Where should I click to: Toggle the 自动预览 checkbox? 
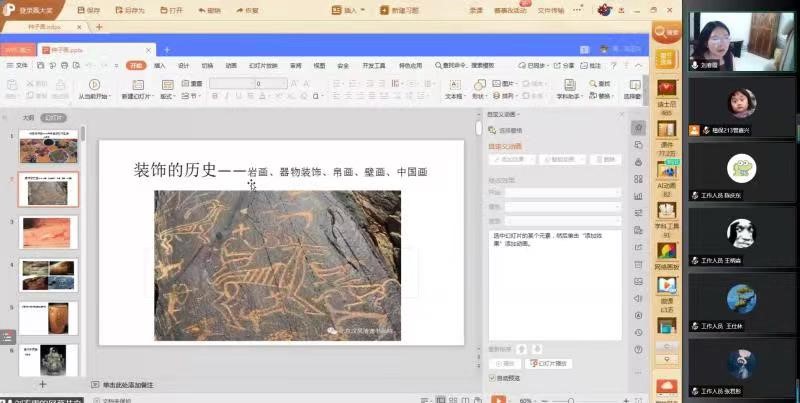click(x=491, y=378)
